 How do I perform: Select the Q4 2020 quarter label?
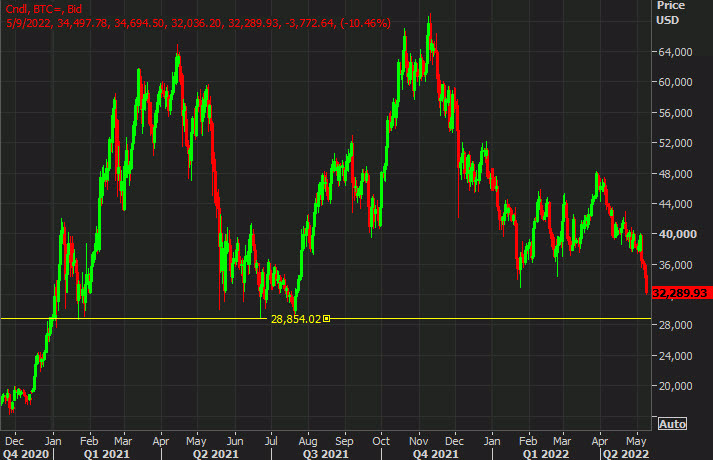click(24, 453)
